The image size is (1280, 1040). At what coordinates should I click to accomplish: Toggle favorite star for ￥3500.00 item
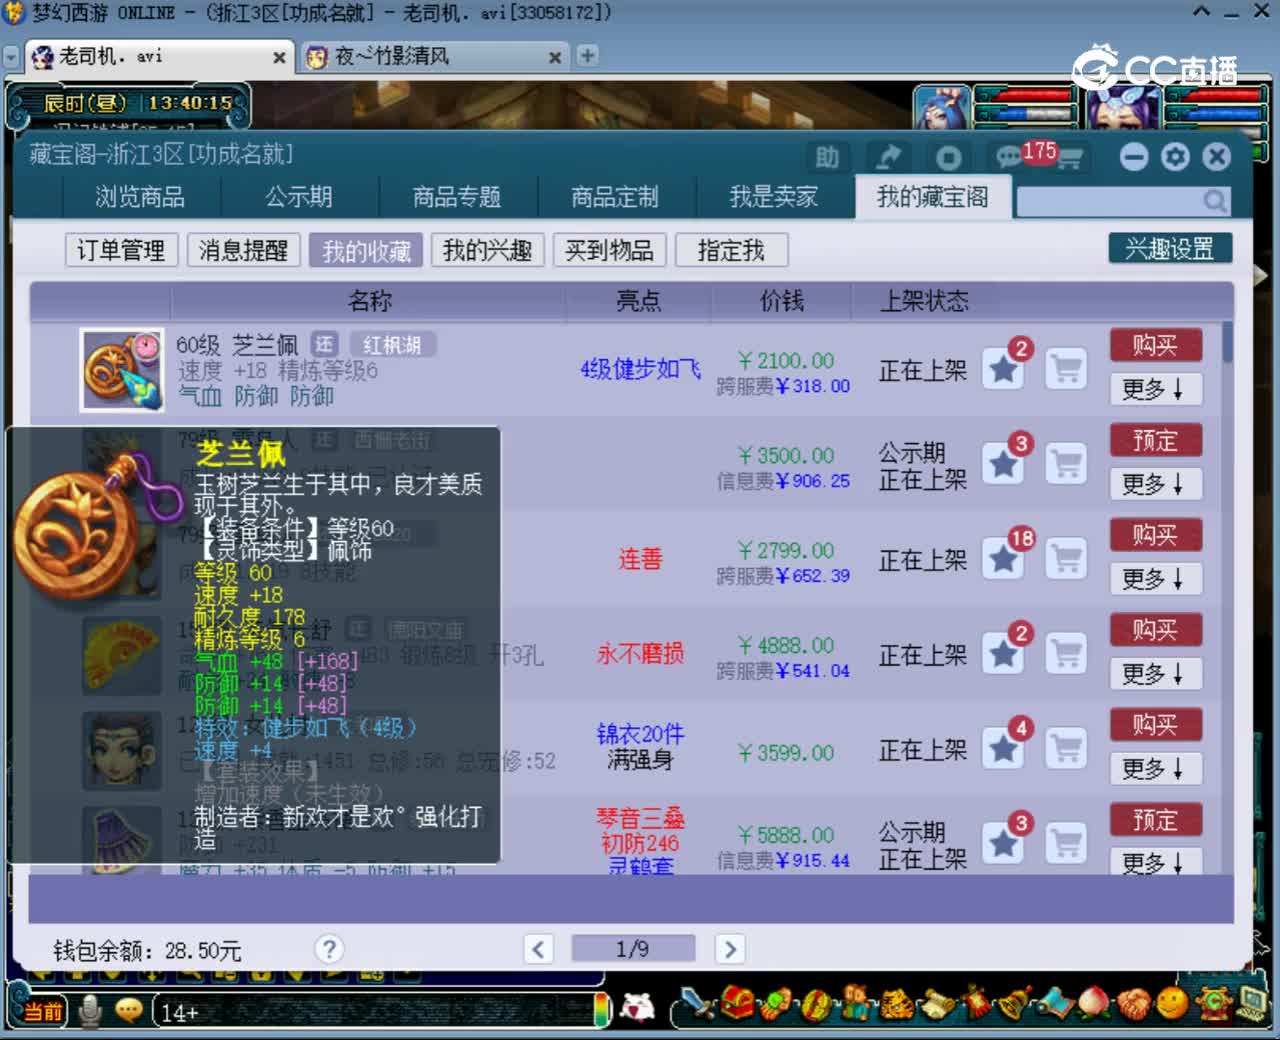[x=1003, y=465]
